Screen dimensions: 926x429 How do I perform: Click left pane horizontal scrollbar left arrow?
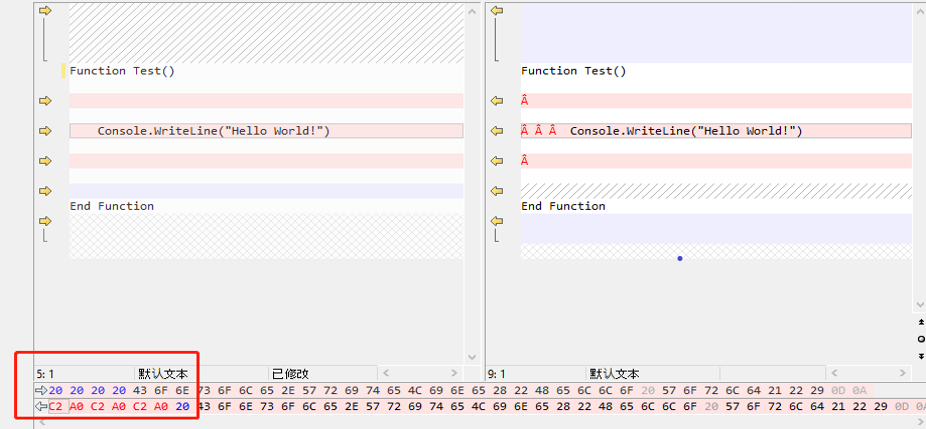pyautogui.click(x=386, y=373)
